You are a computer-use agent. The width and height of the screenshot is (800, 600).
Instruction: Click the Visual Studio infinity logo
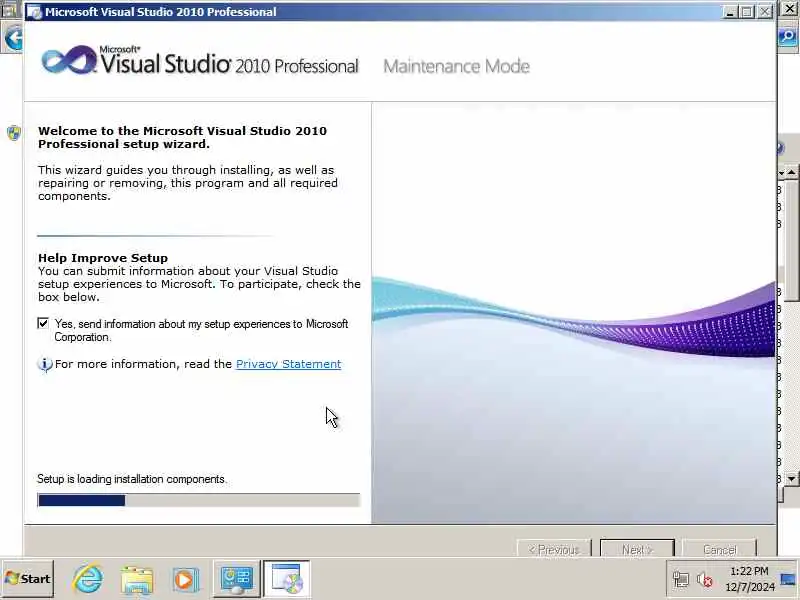(69, 60)
